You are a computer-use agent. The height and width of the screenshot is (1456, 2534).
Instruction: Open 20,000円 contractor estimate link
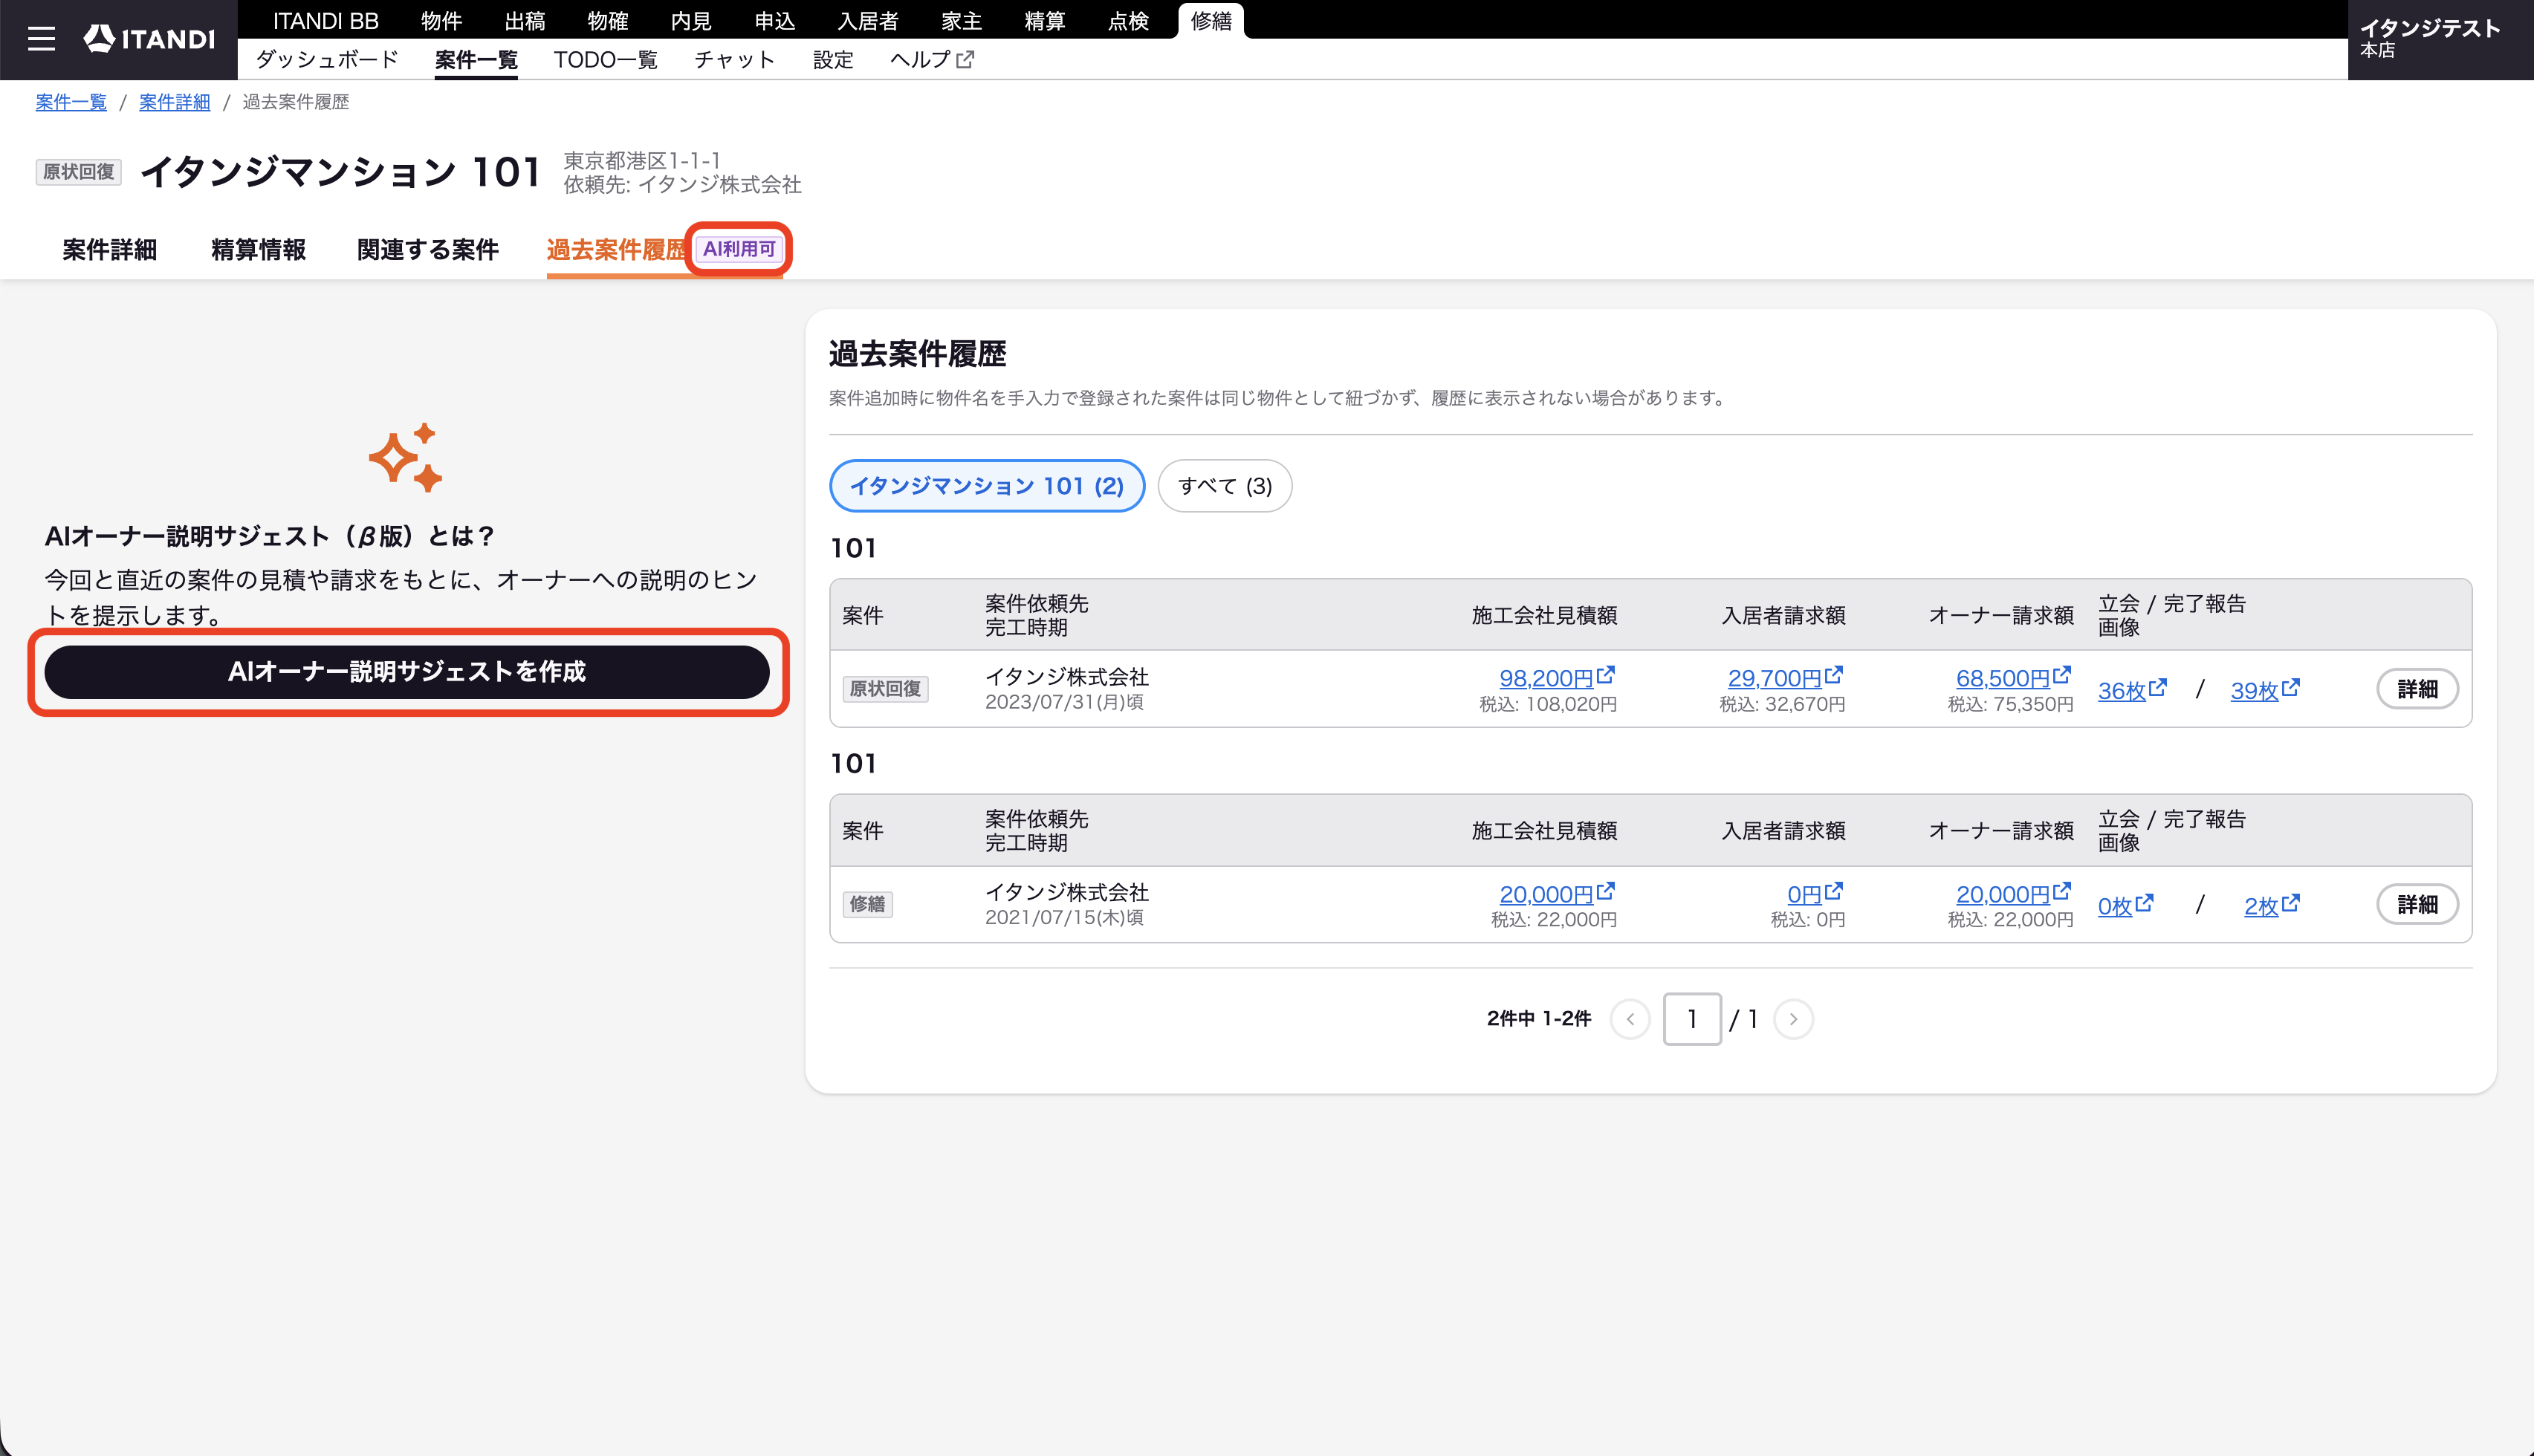pos(1556,893)
